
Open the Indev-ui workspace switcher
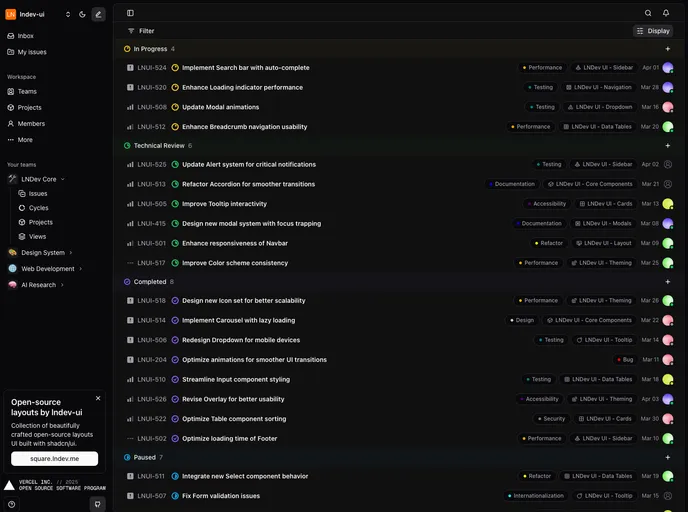[x=38, y=14]
